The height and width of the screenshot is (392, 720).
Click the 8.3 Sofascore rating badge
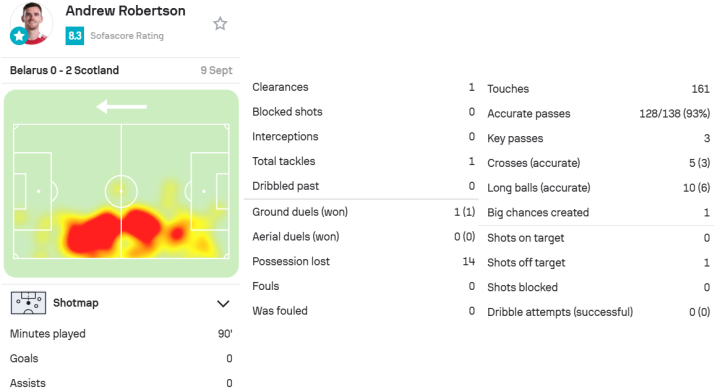click(x=74, y=36)
